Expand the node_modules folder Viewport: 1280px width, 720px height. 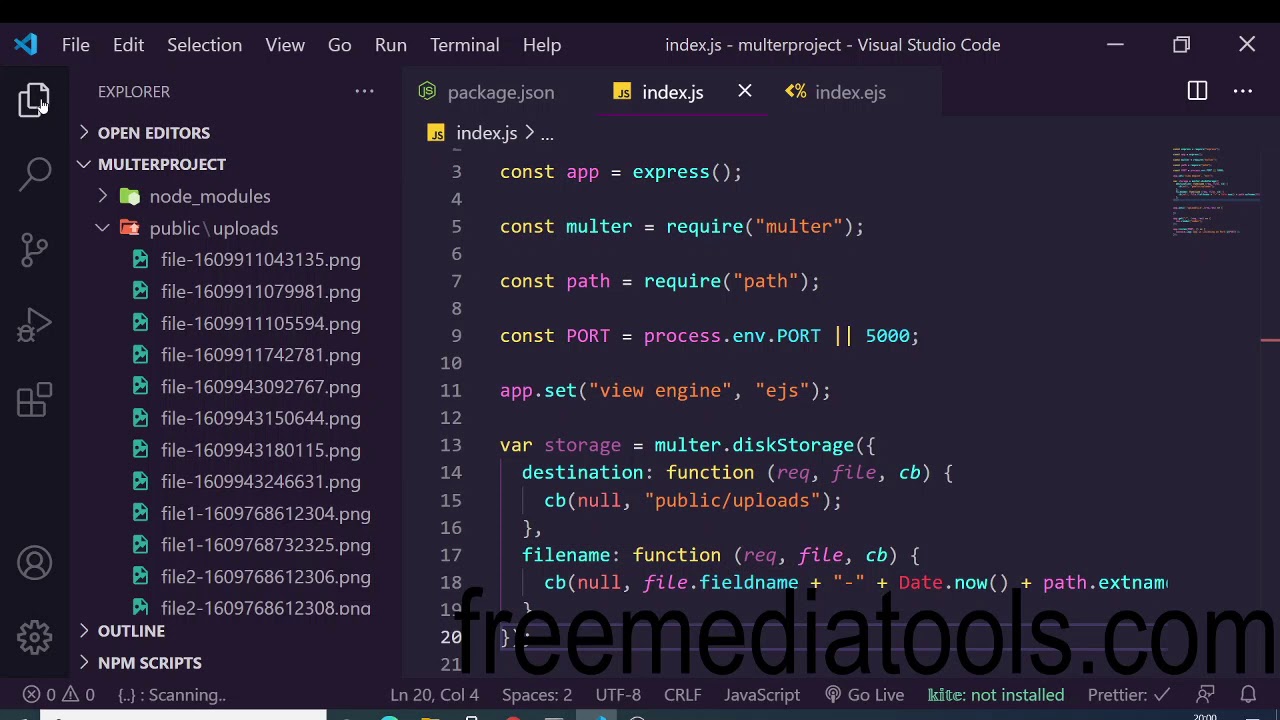(x=209, y=196)
